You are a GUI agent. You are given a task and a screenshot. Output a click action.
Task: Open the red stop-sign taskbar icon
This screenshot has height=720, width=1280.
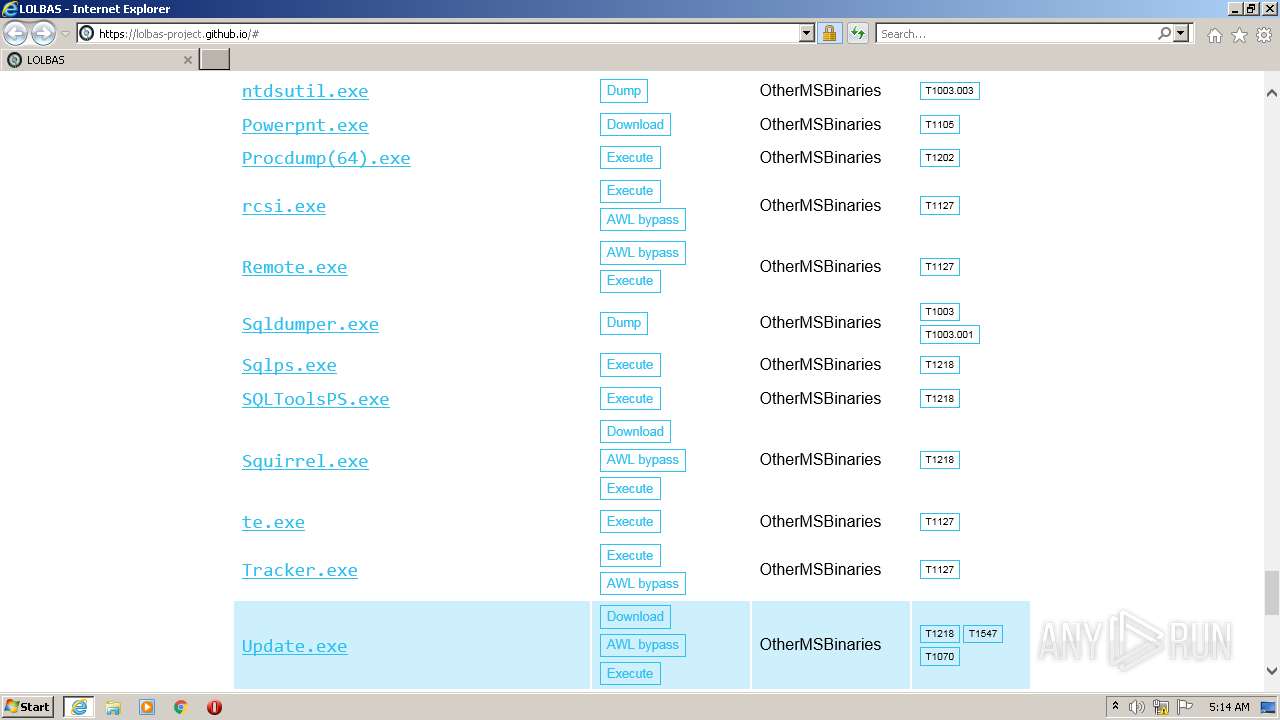[x=214, y=707]
